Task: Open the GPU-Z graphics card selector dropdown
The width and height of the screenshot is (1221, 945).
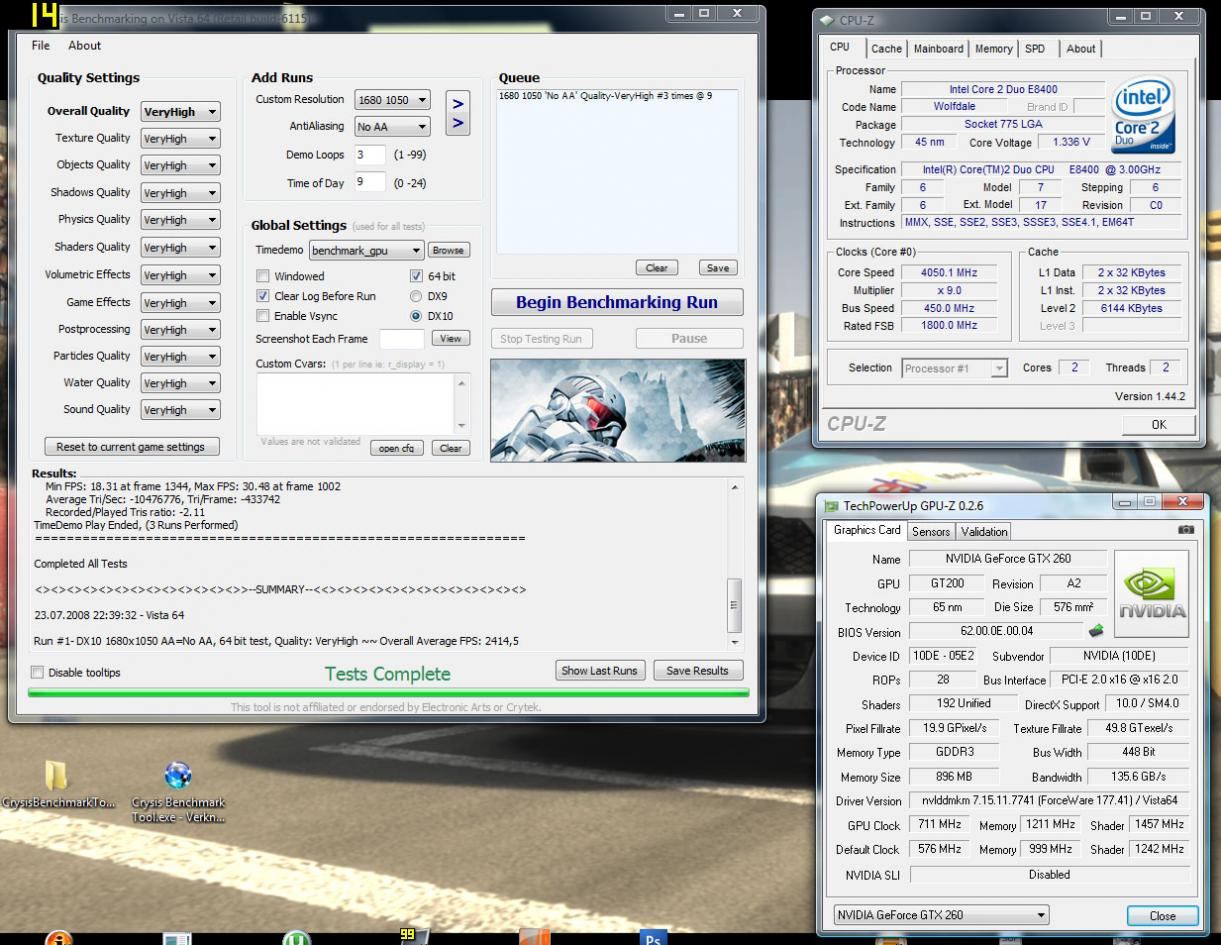Action: tap(941, 915)
